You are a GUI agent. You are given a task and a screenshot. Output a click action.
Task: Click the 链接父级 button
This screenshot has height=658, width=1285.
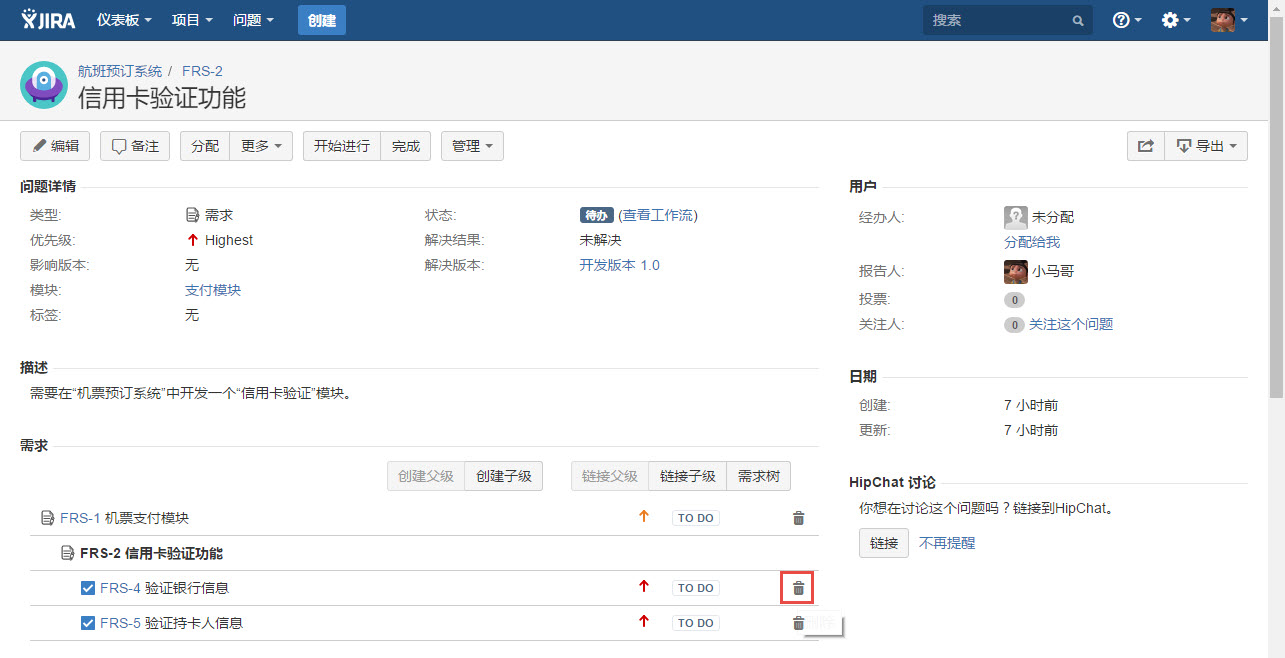pos(610,476)
